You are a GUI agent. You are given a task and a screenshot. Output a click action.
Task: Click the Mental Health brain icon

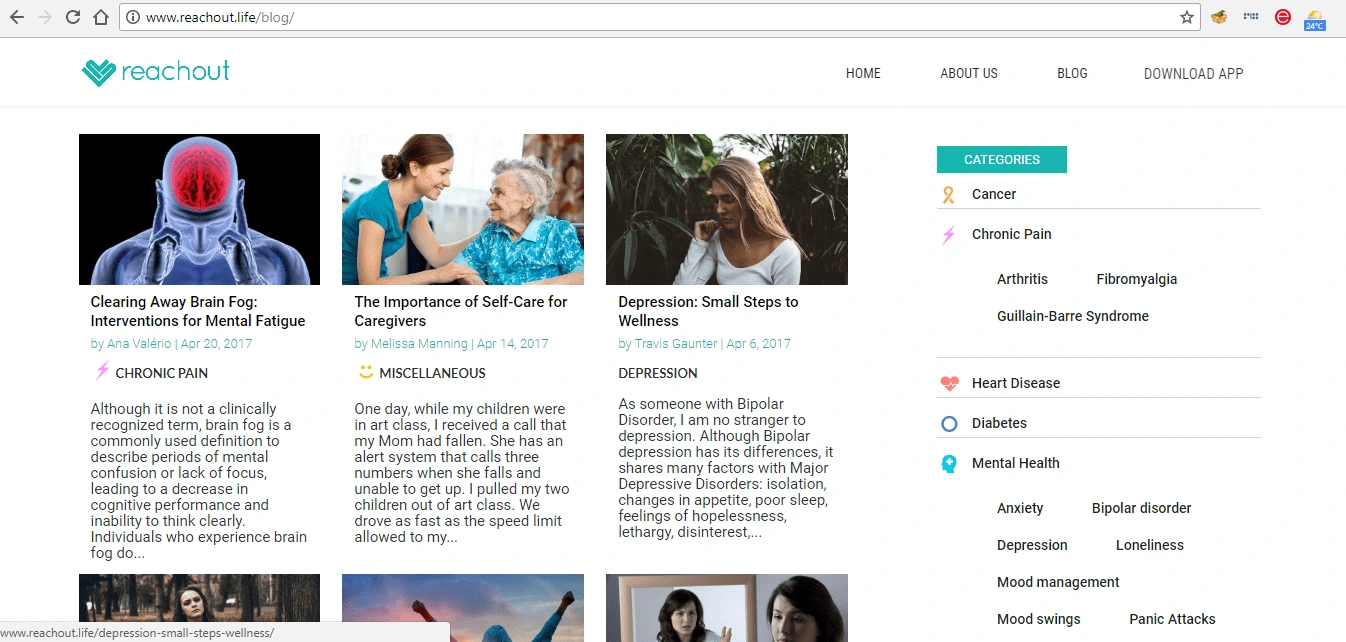(948, 463)
